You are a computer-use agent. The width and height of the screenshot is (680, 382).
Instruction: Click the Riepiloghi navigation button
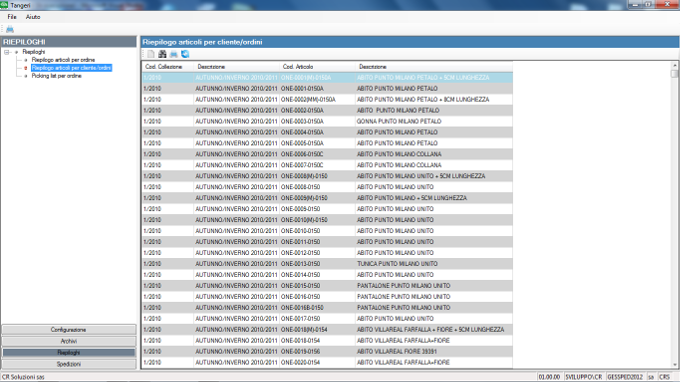(69, 353)
